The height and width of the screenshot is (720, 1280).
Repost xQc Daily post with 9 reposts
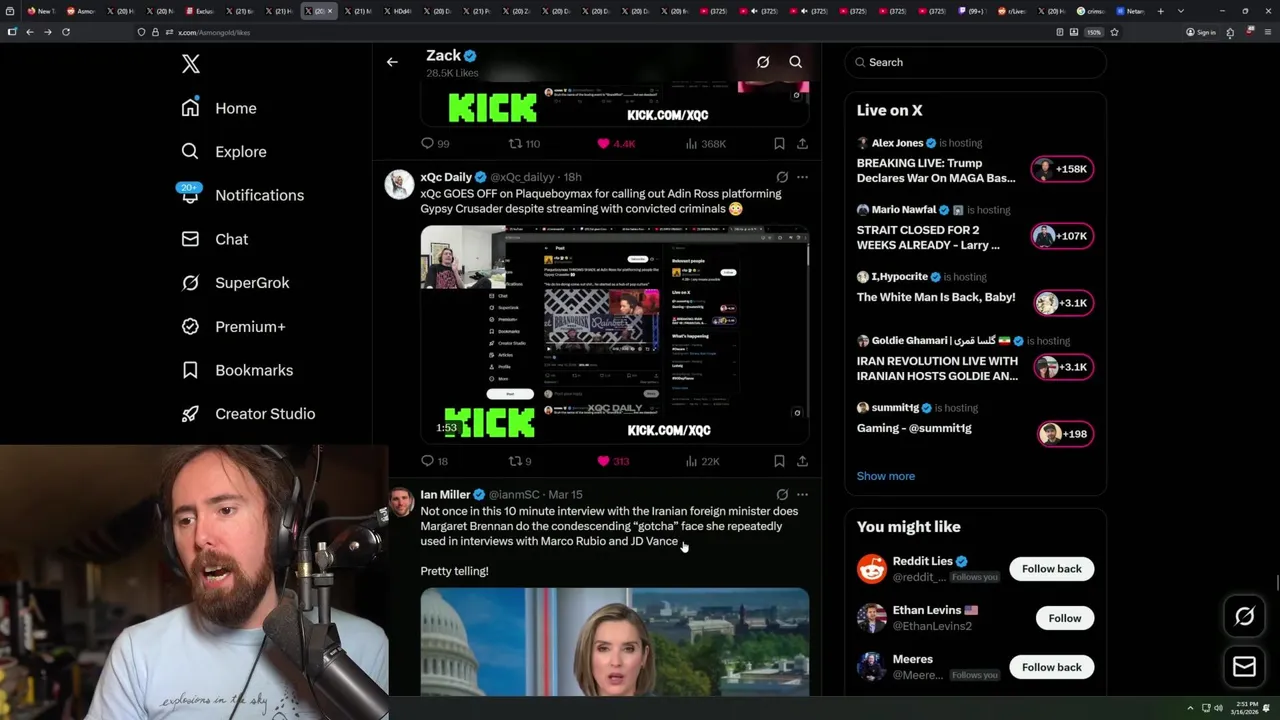(x=520, y=461)
